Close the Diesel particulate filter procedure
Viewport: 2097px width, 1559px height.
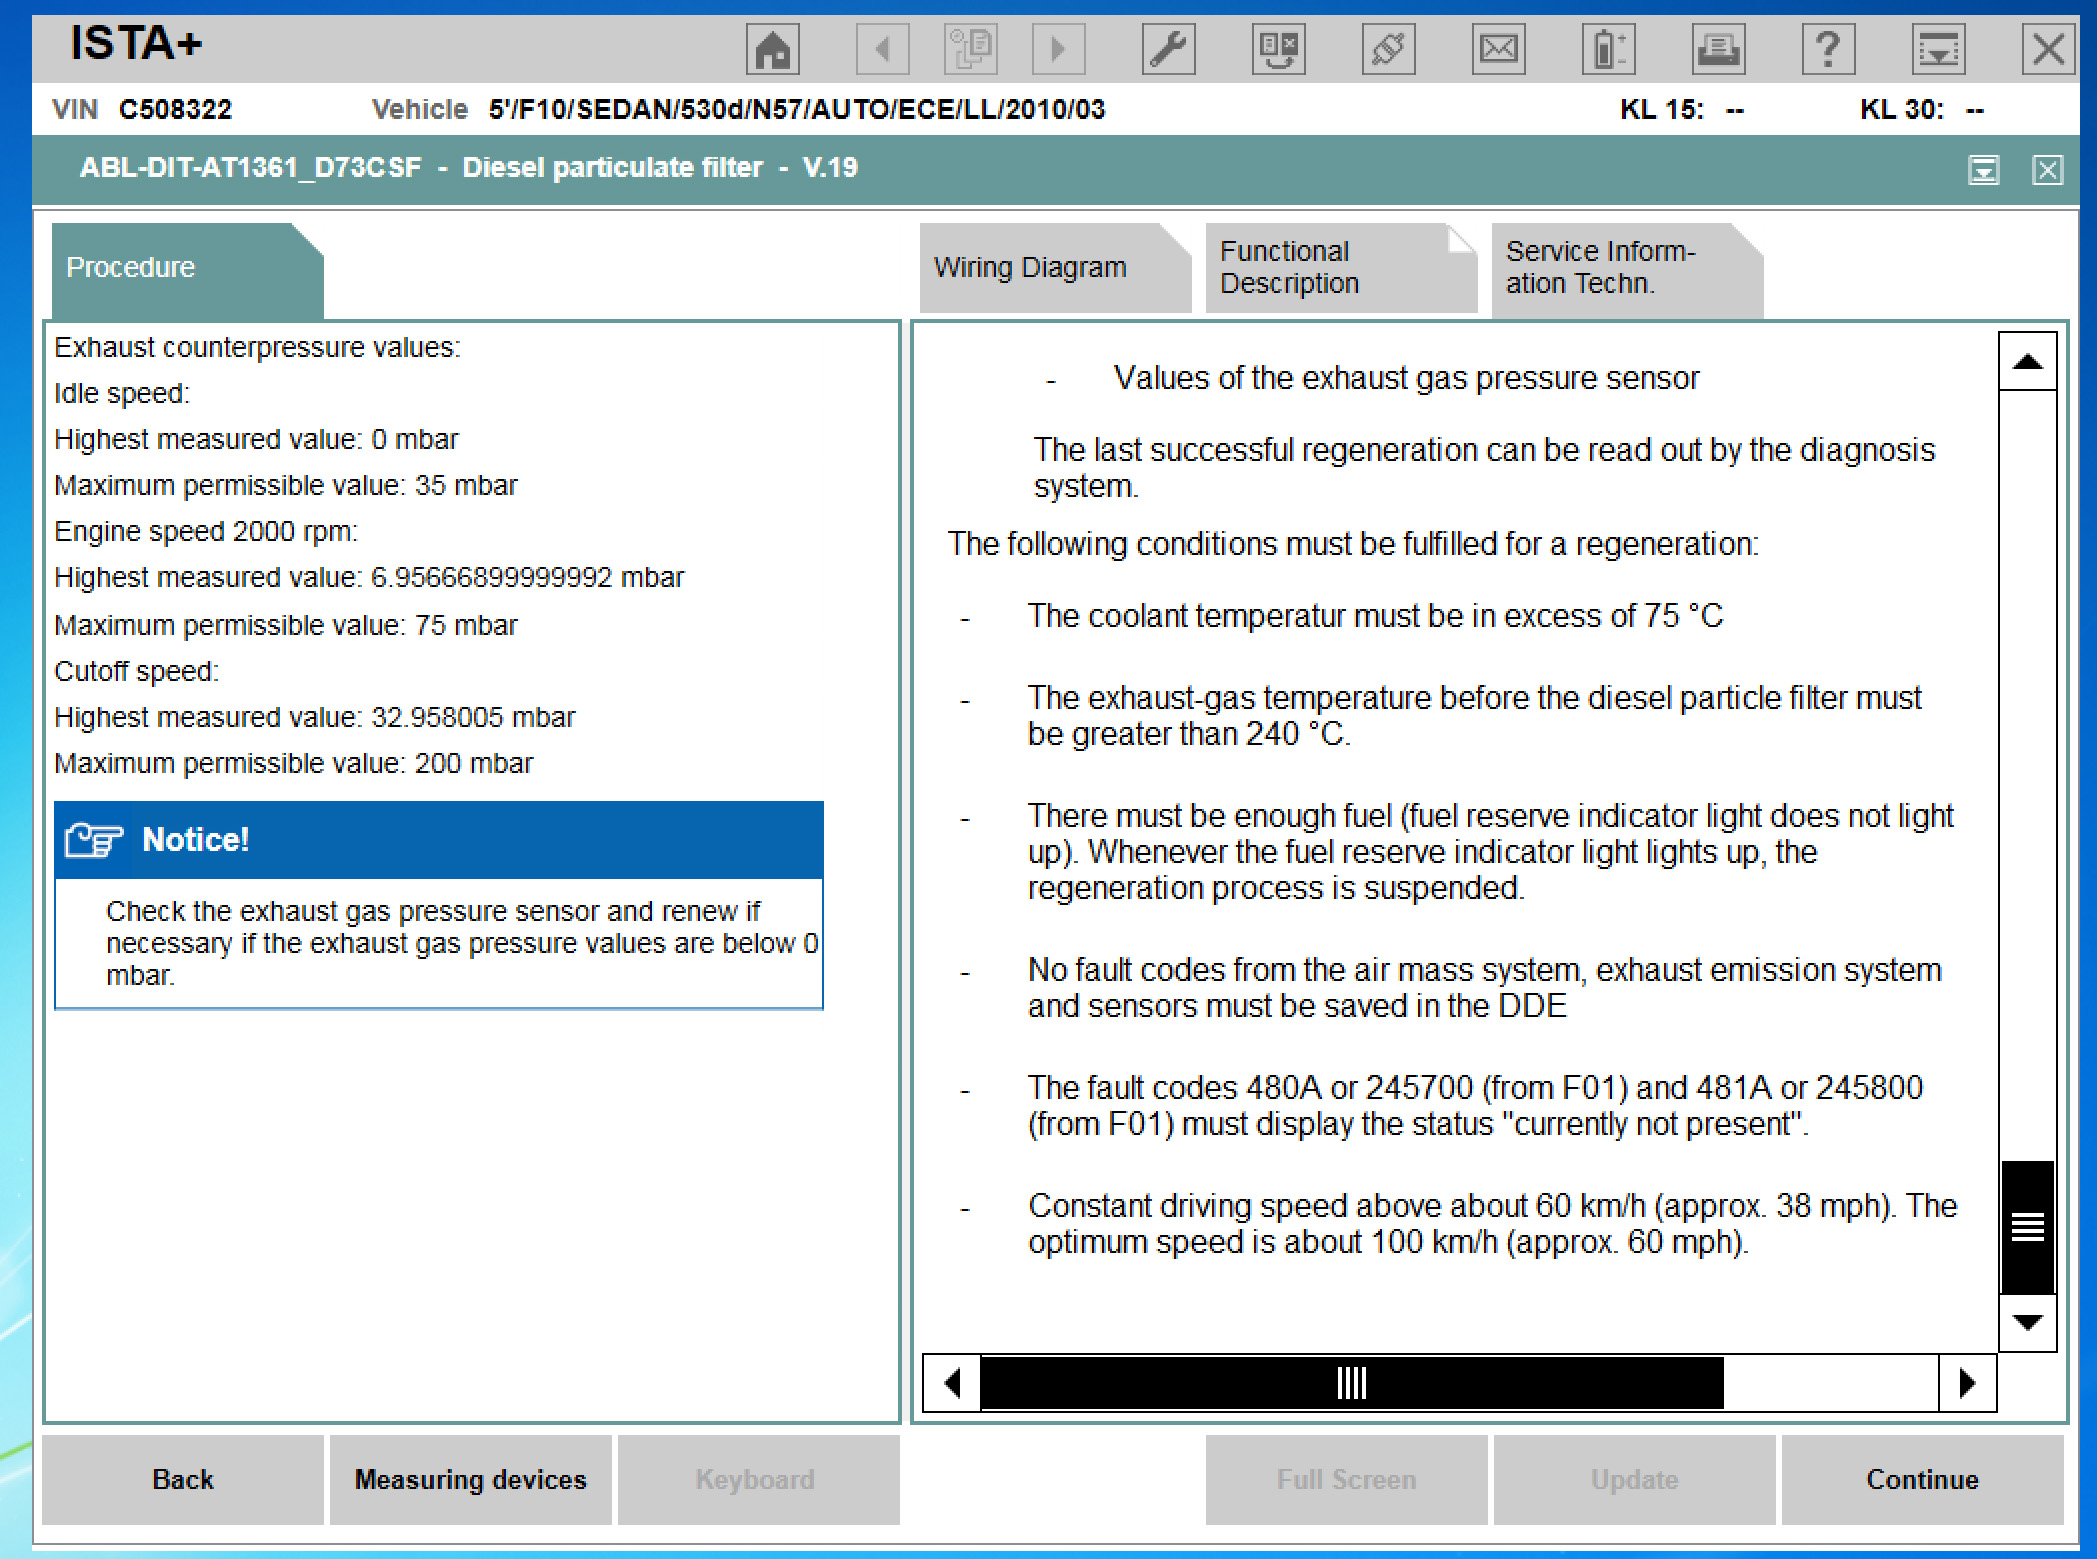[x=2047, y=170]
